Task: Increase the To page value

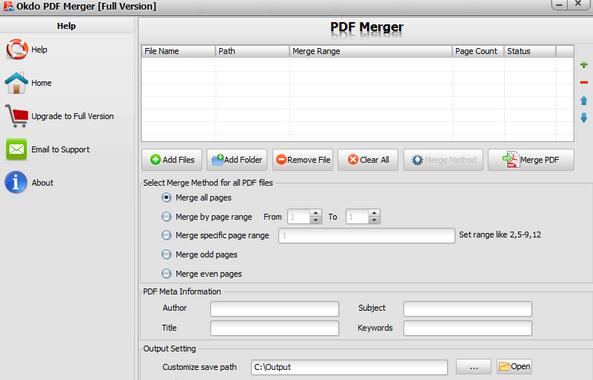Action: tap(374, 213)
